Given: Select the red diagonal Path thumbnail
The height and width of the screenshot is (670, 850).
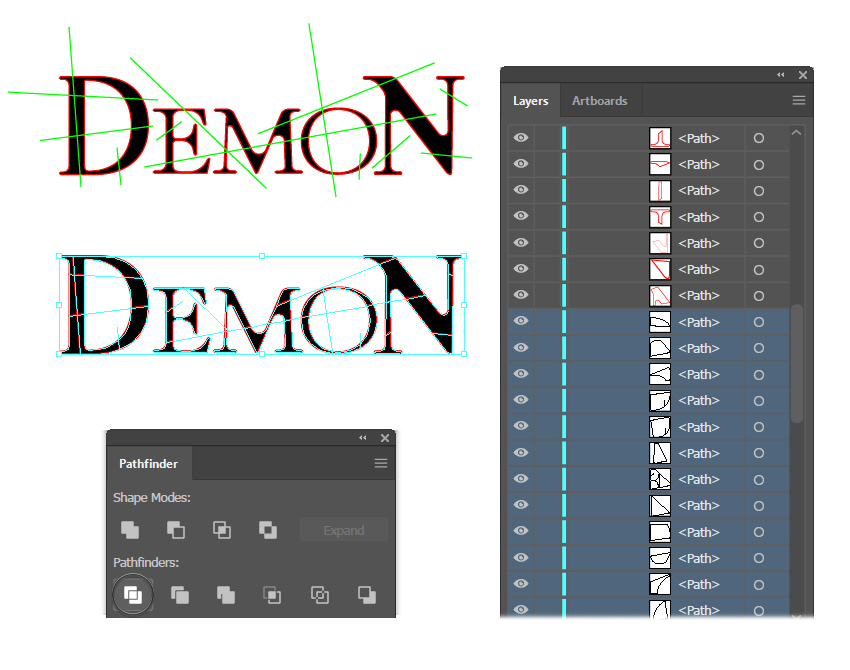Looking at the screenshot, I should 660,269.
